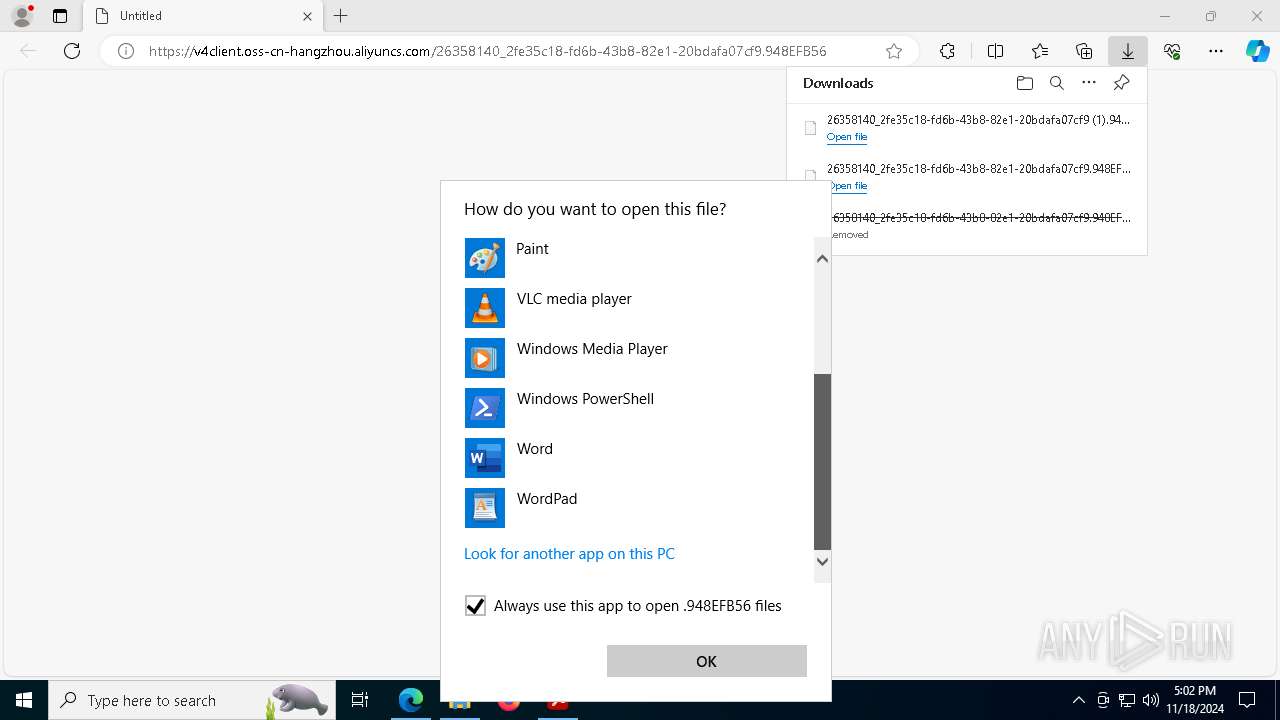This screenshot has height=720, width=1280.
Task: View site information icon in address bar
Action: pos(126,51)
